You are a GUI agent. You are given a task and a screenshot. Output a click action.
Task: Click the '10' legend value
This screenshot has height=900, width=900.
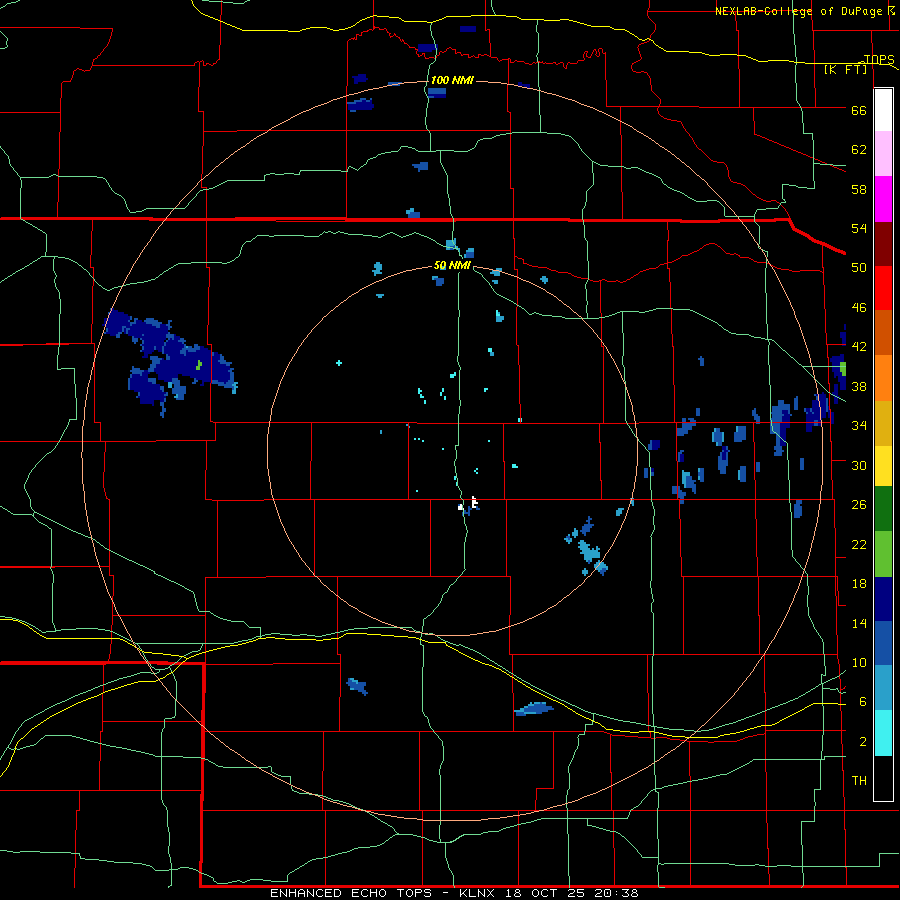click(x=859, y=662)
